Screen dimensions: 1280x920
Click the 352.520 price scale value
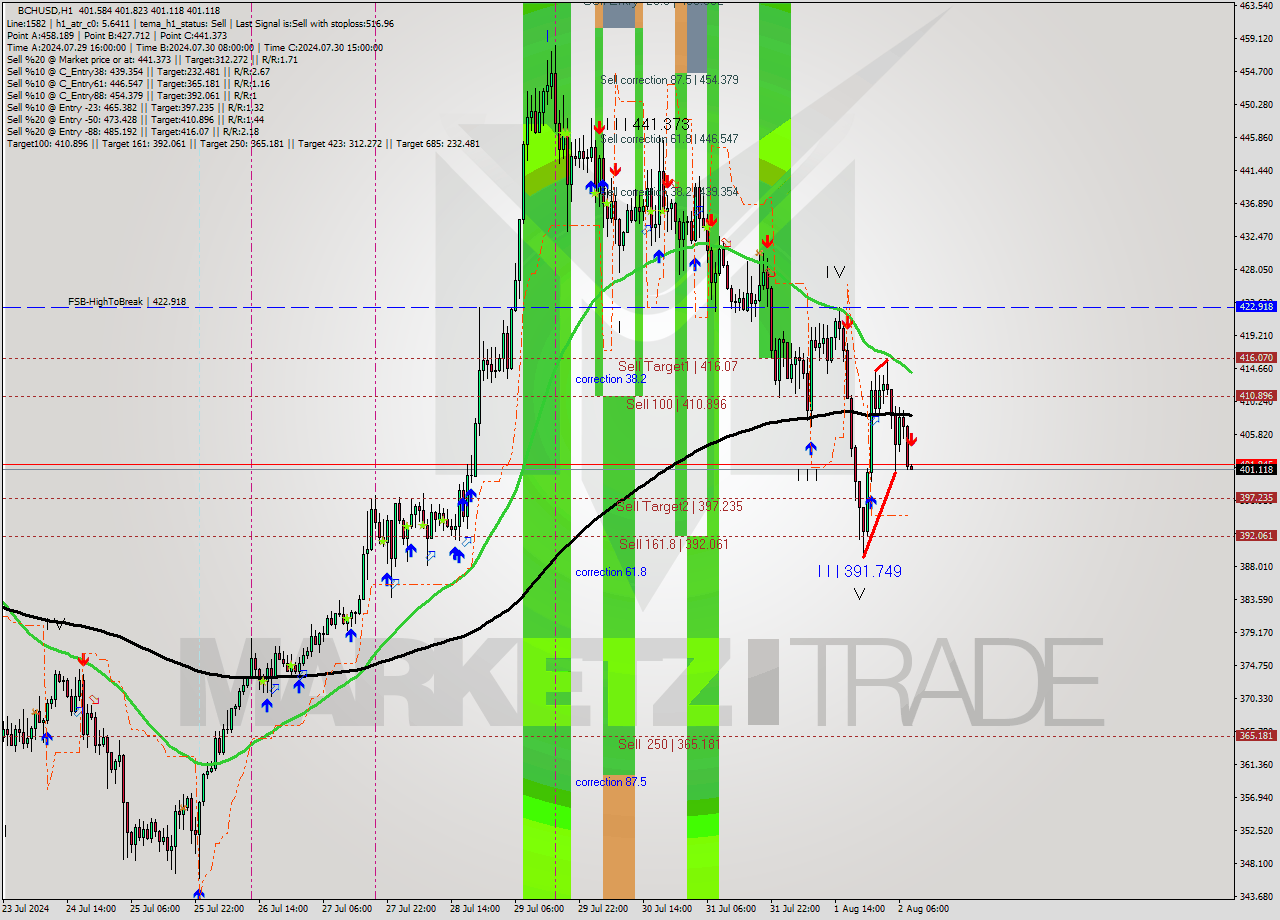1256,831
